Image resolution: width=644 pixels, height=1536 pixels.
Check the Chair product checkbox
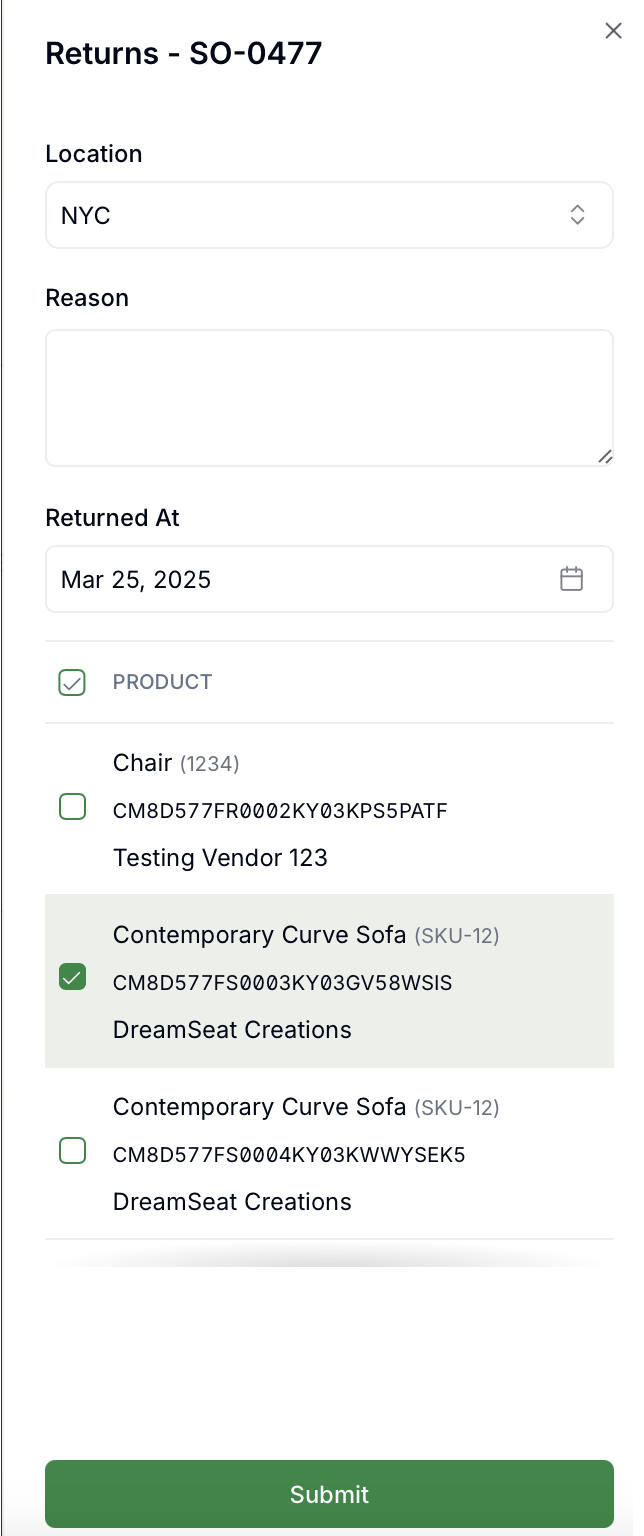click(x=72, y=807)
